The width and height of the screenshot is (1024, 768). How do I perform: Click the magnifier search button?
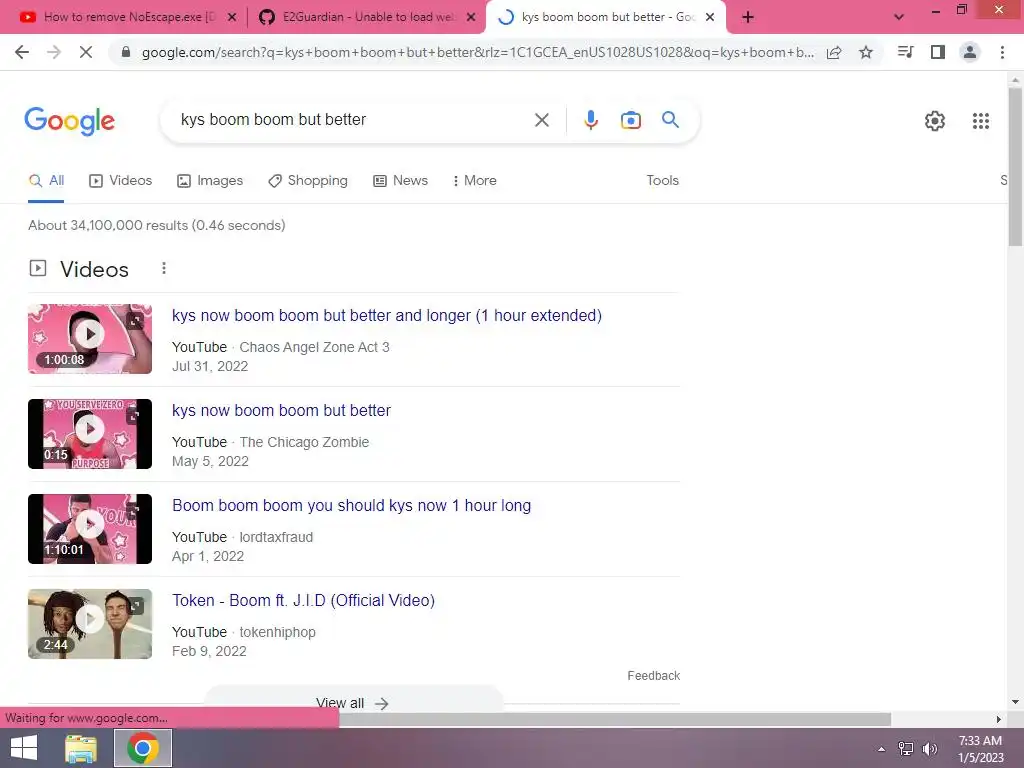[670, 120]
